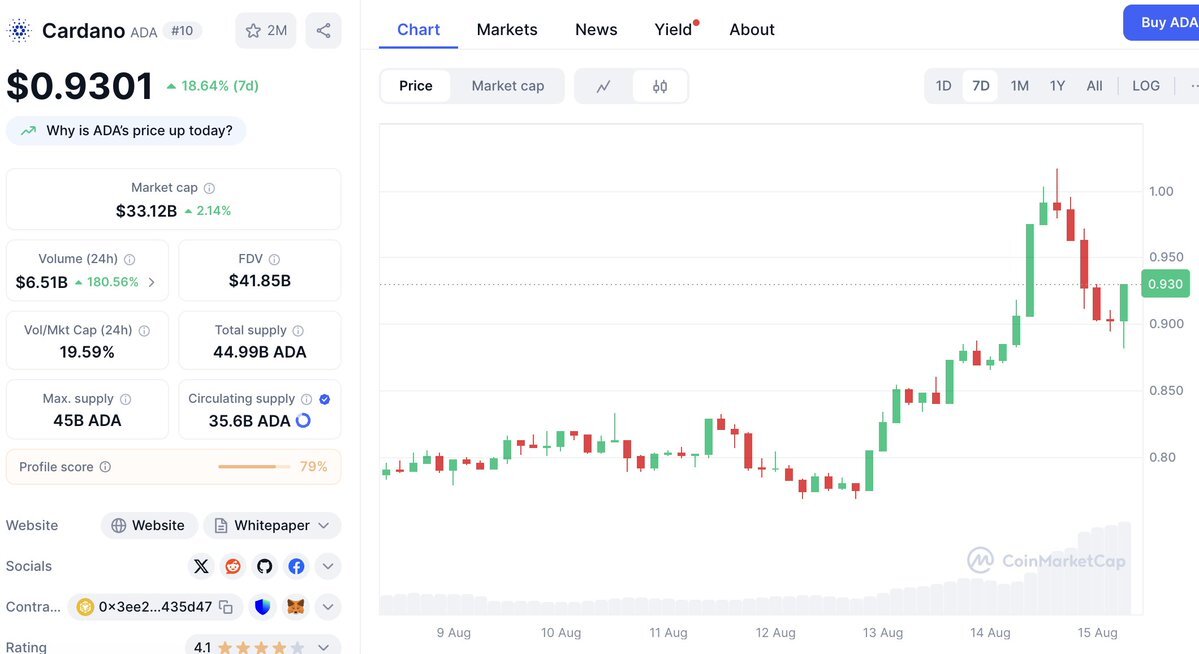Click the #10 rank badge
Image resolution: width=1199 pixels, height=654 pixels.
182,31
